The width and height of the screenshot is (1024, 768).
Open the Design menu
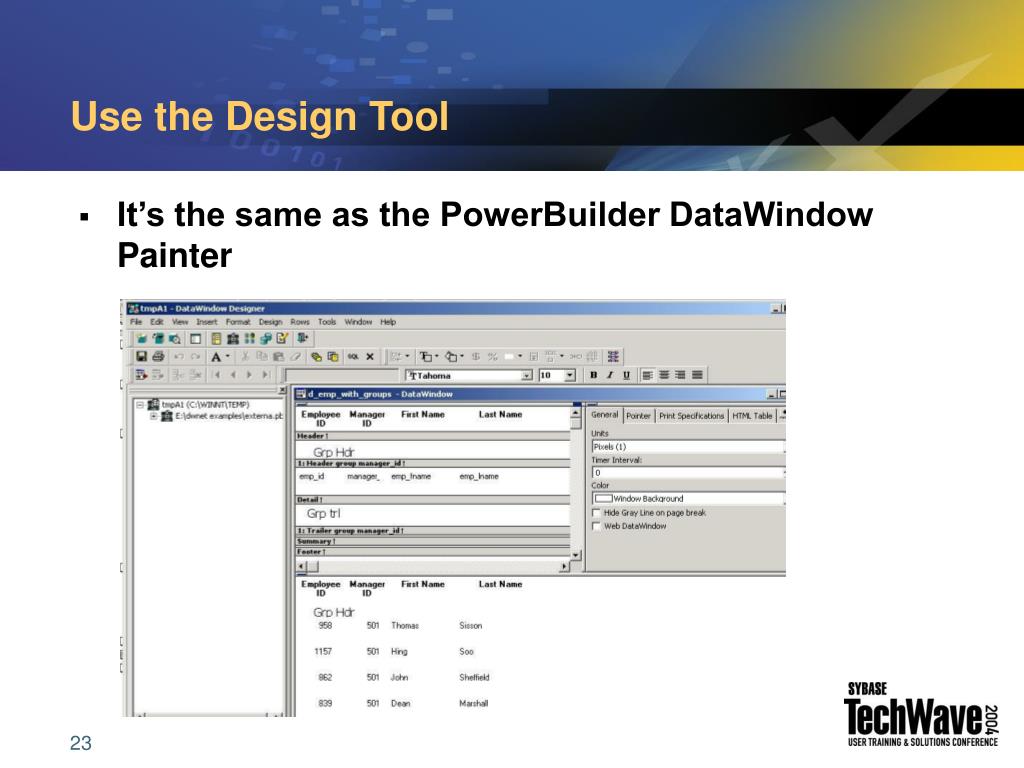click(270, 322)
